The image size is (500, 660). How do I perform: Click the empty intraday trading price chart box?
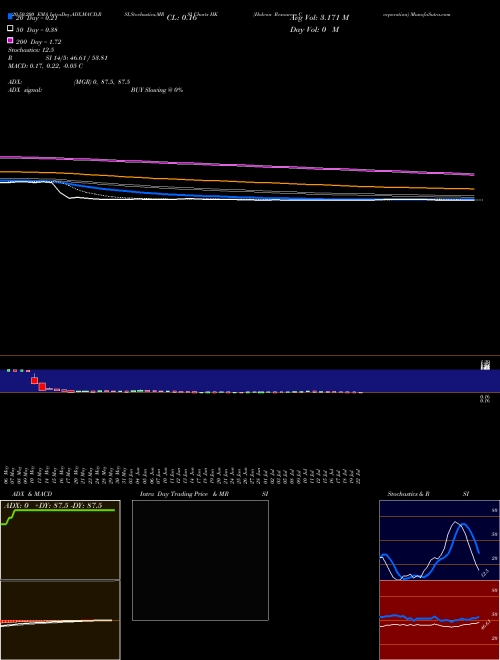200,560
